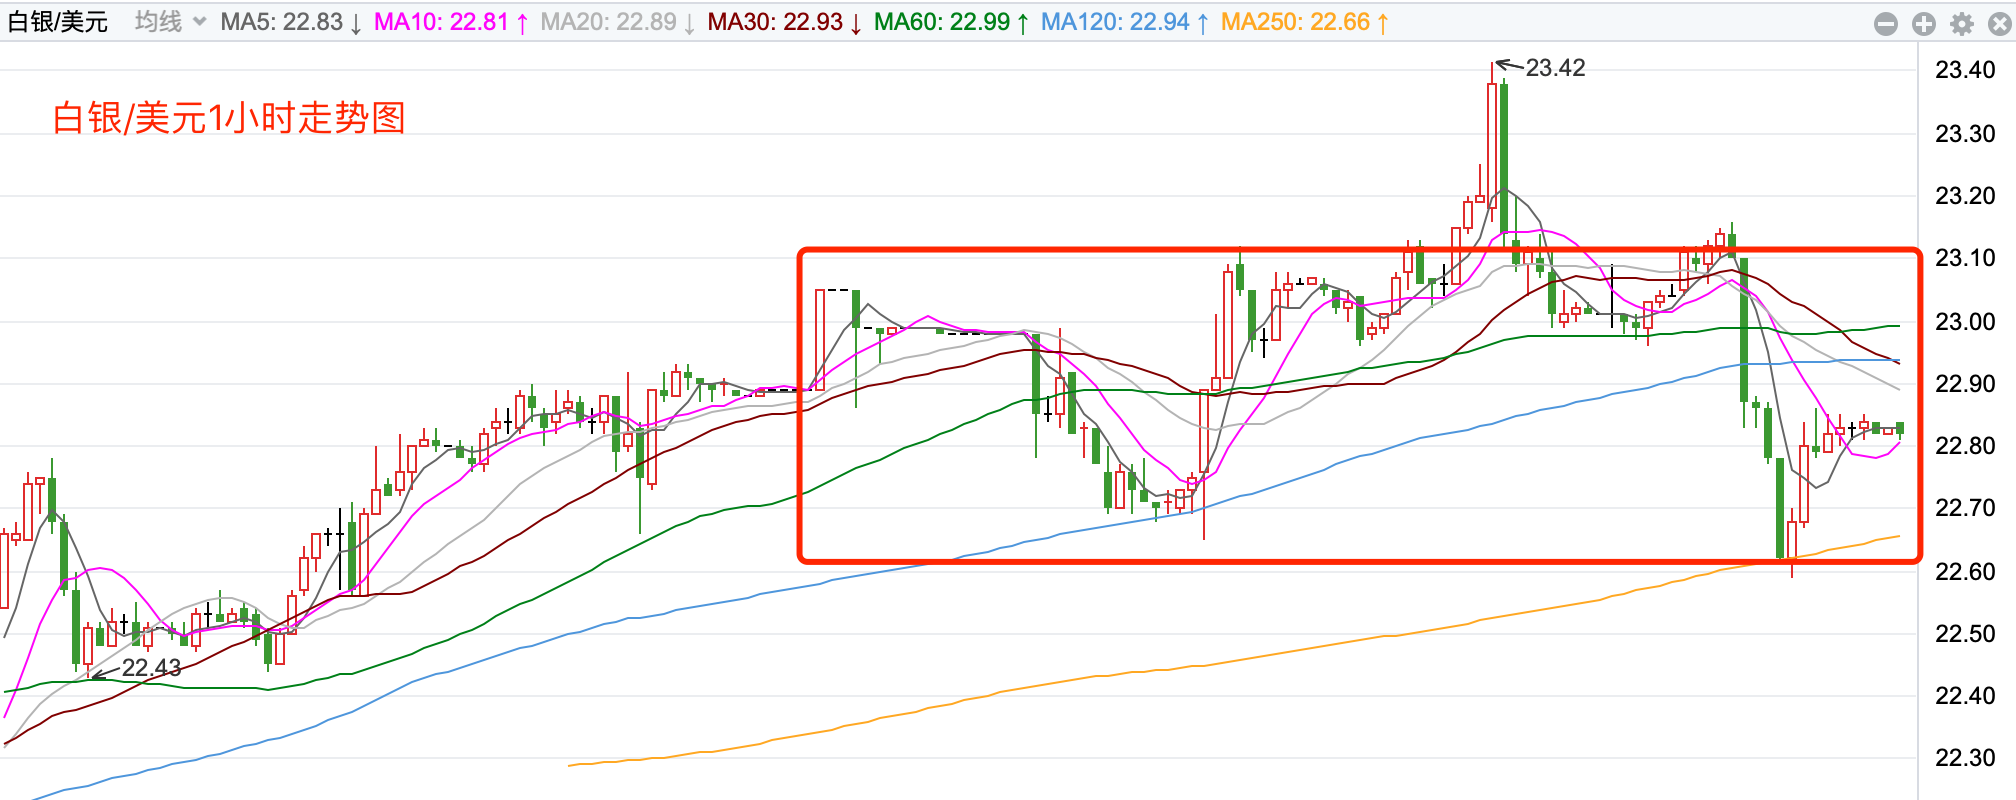Viewport: 2016px width, 800px height.
Task: Click the 22.30 price axis tick
Action: [1965, 758]
